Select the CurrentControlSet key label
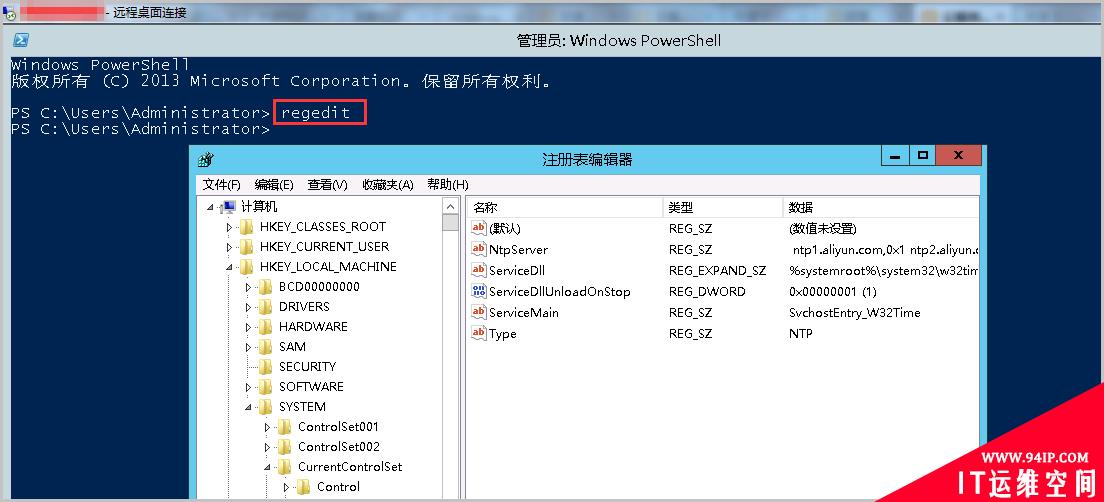This screenshot has width=1104, height=502. tap(350, 467)
